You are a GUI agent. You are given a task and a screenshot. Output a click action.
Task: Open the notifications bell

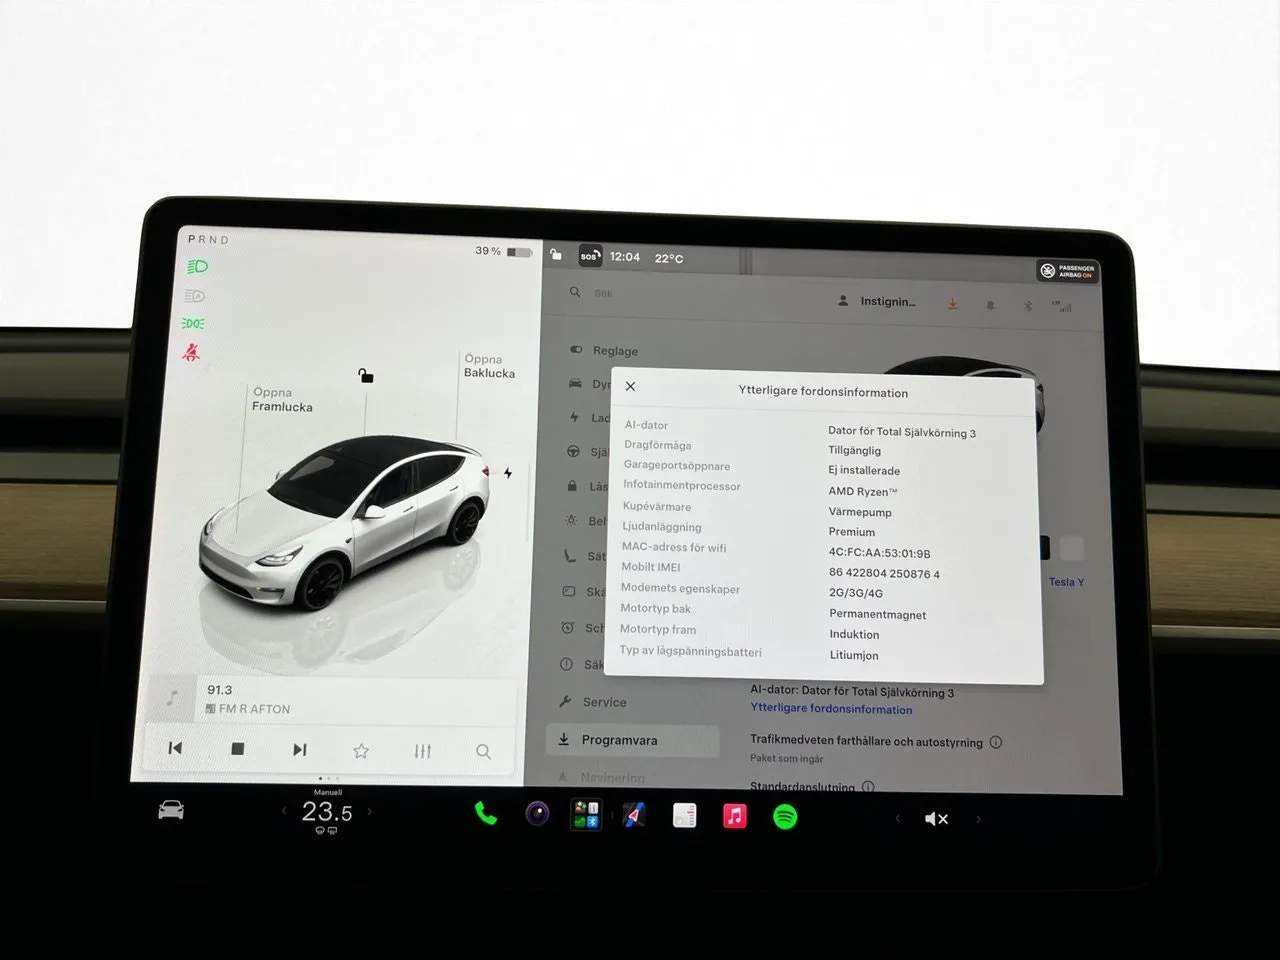tap(990, 305)
